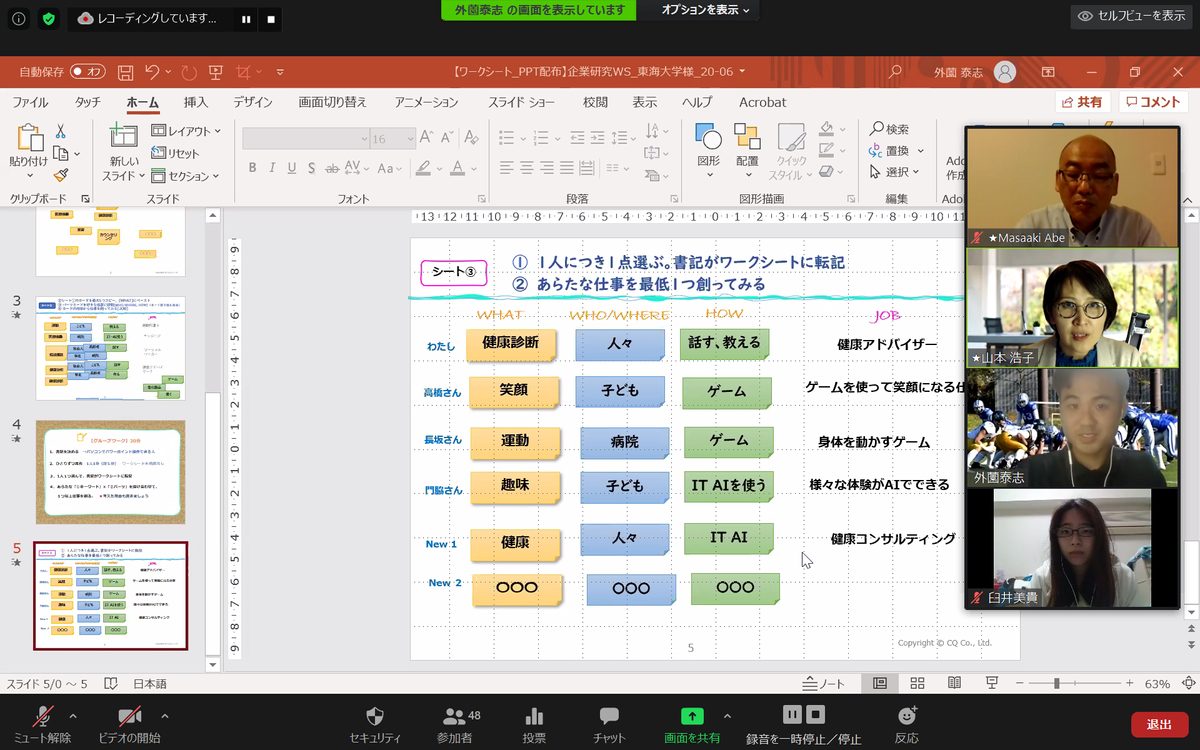Unmute the microphone in Zoom

point(43,716)
